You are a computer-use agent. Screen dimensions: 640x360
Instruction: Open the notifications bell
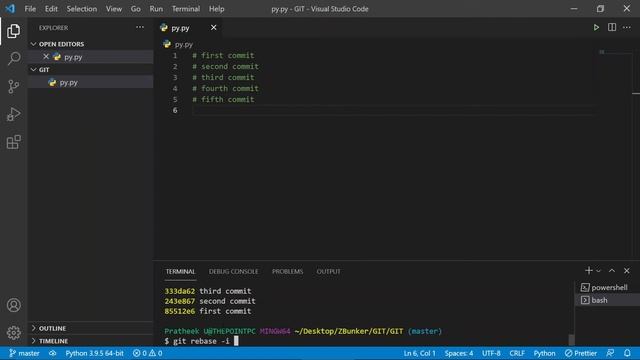627,353
